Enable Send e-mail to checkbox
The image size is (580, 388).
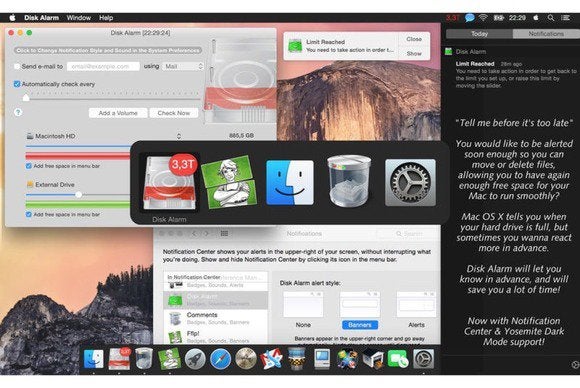pos(17,66)
